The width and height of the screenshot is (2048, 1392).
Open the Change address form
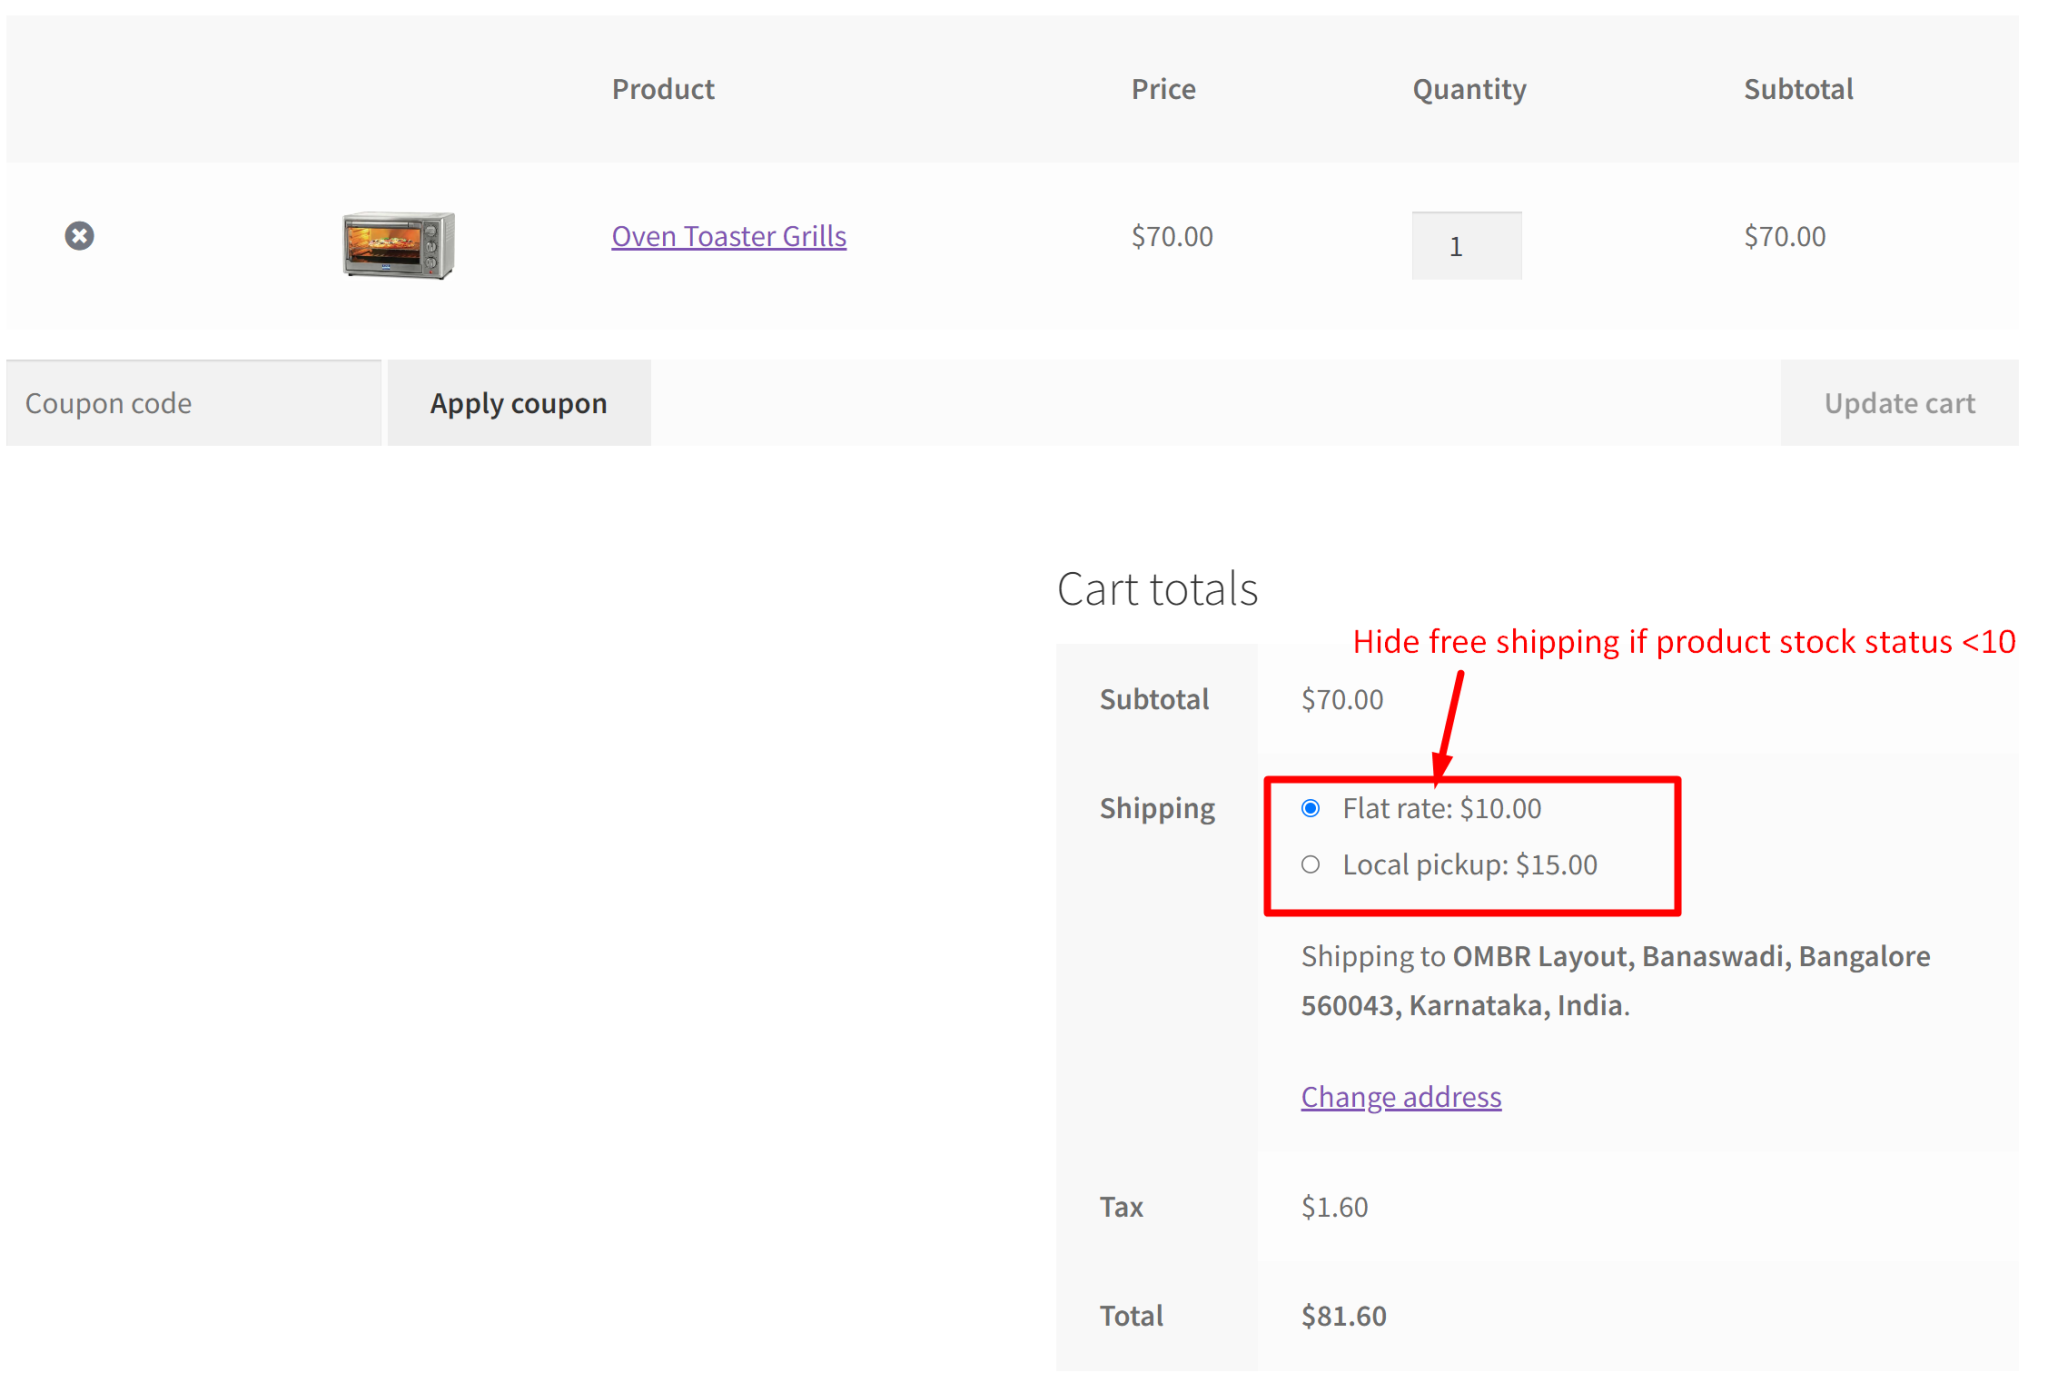click(1400, 1096)
